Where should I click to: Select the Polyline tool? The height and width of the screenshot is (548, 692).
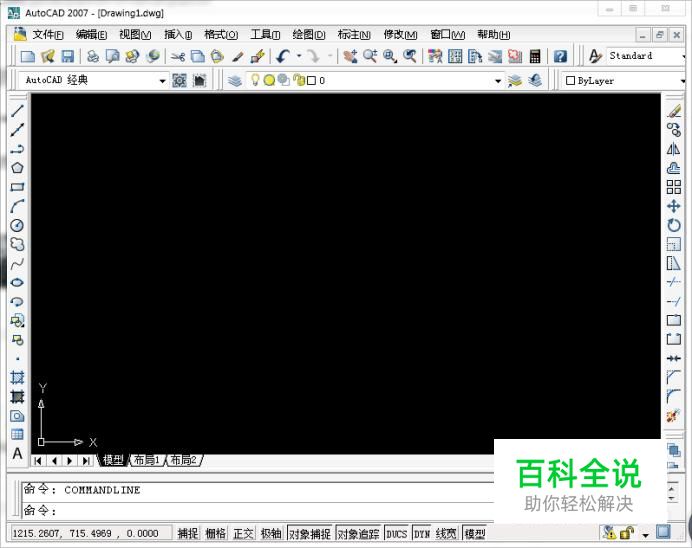click(x=17, y=149)
